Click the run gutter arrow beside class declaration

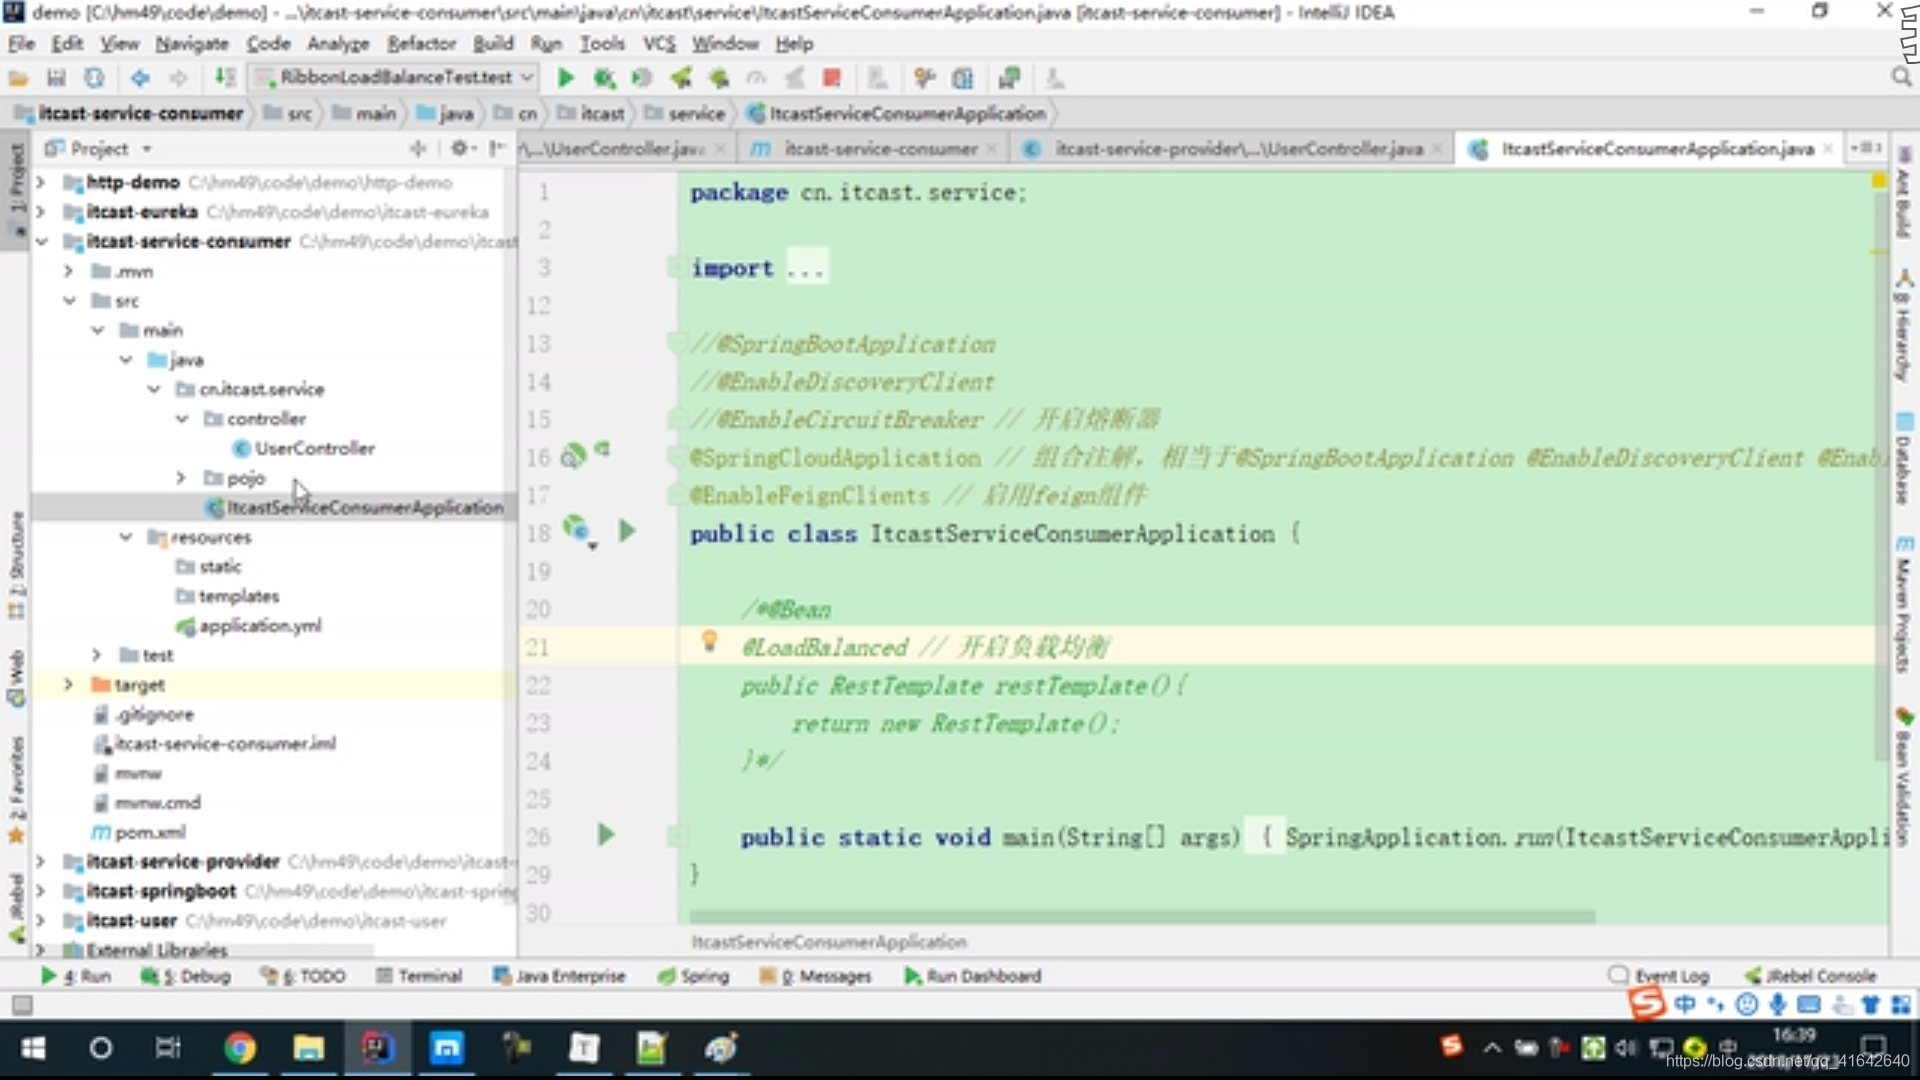627,531
